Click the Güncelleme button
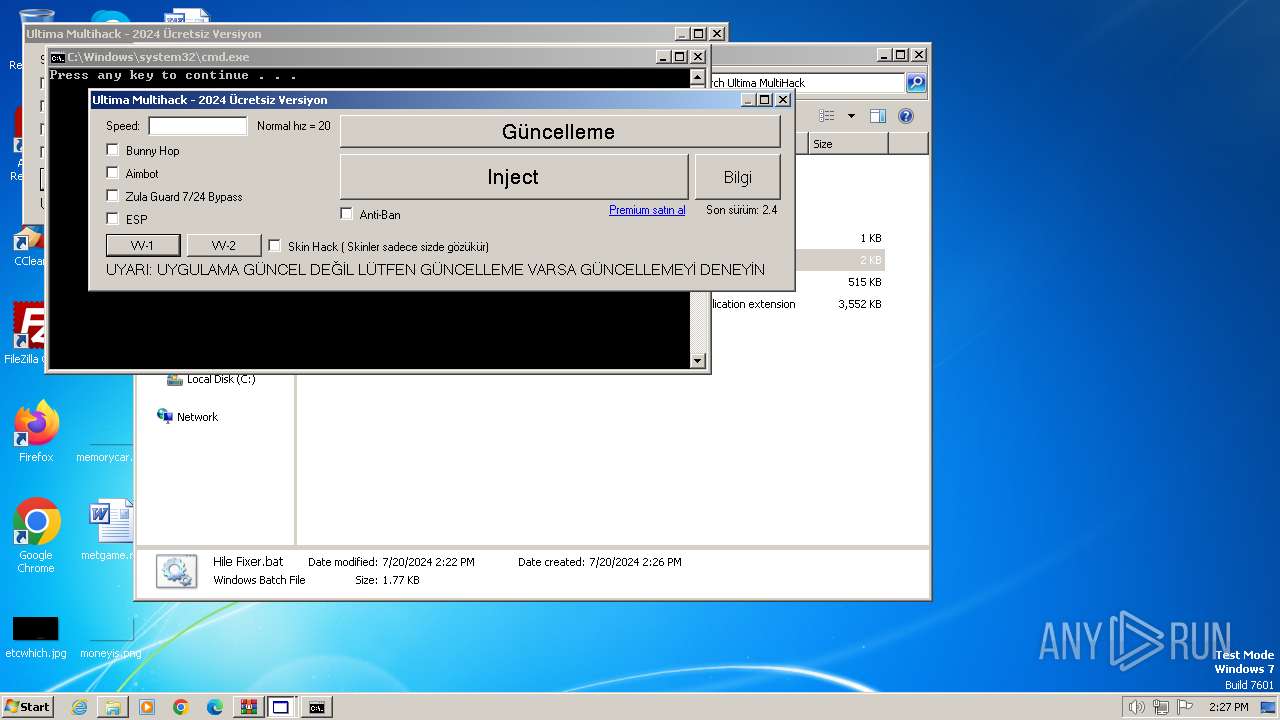This screenshot has width=1280, height=720. [560, 132]
